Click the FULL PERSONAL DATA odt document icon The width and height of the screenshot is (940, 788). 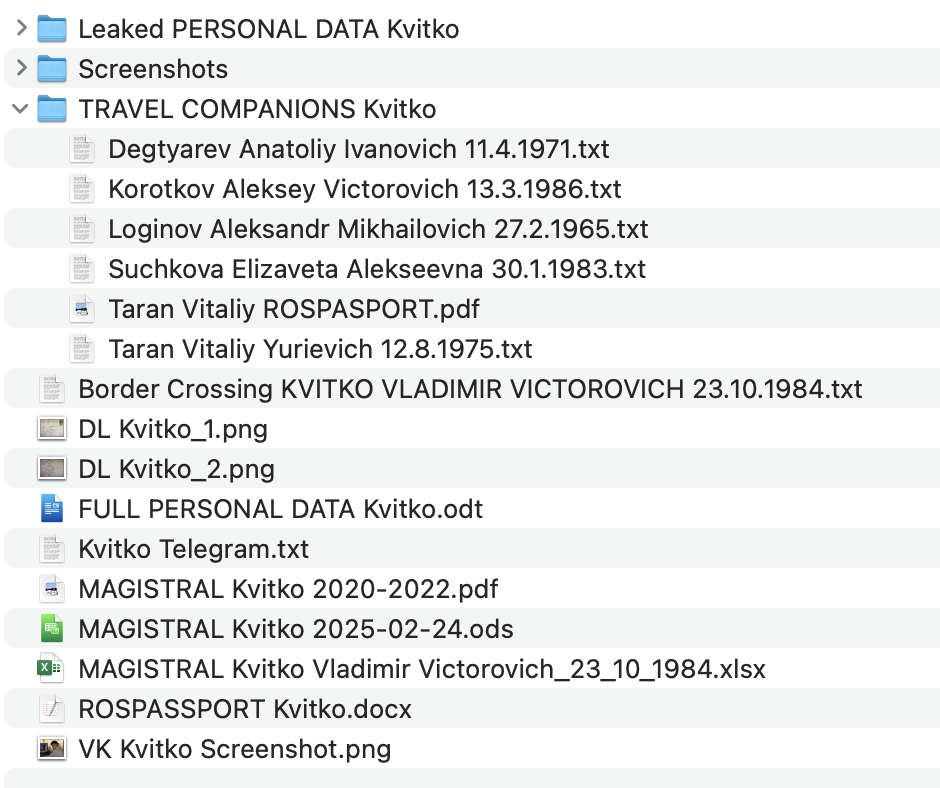click(x=52, y=509)
